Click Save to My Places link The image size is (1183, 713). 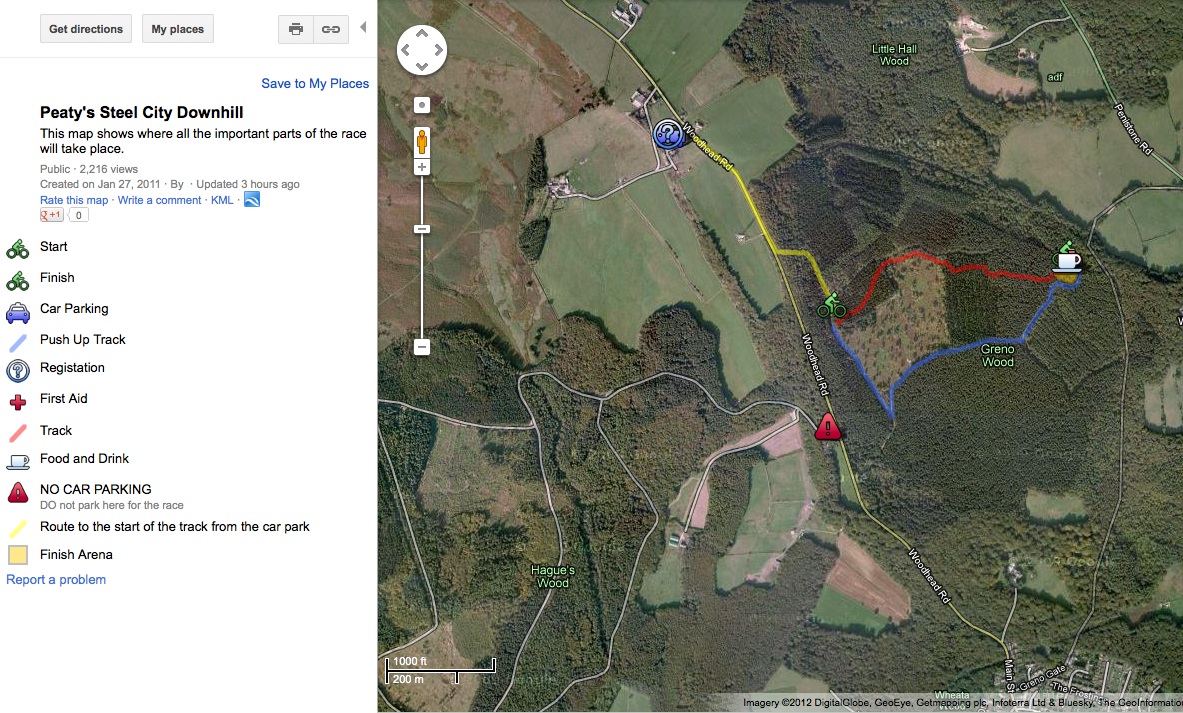[x=315, y=84]
